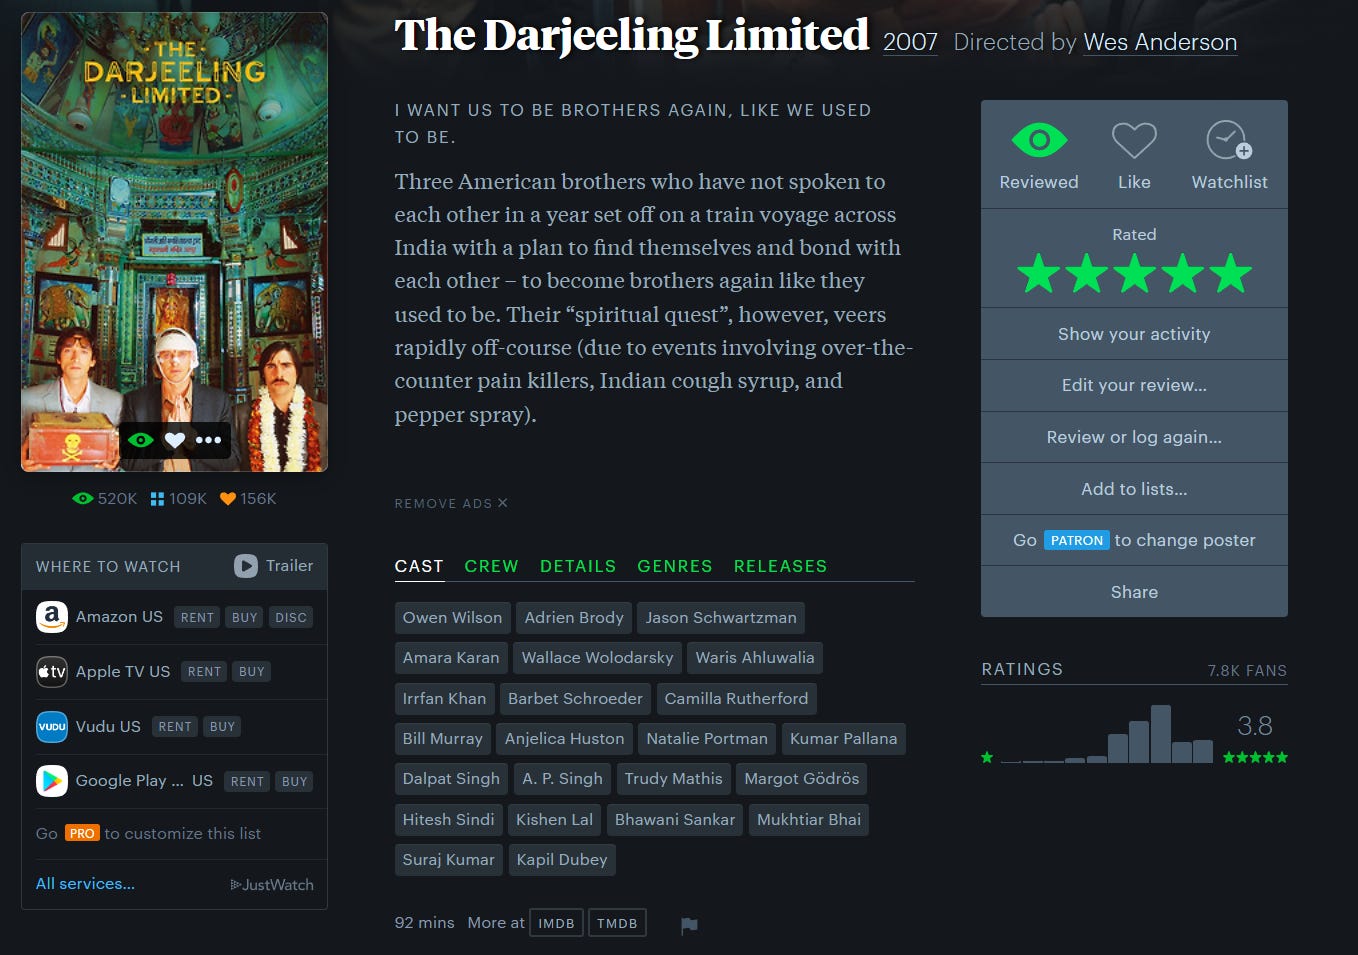The image size is (1358, 955).
Task: Open the IMDB external link button
Action: [557, 923]
